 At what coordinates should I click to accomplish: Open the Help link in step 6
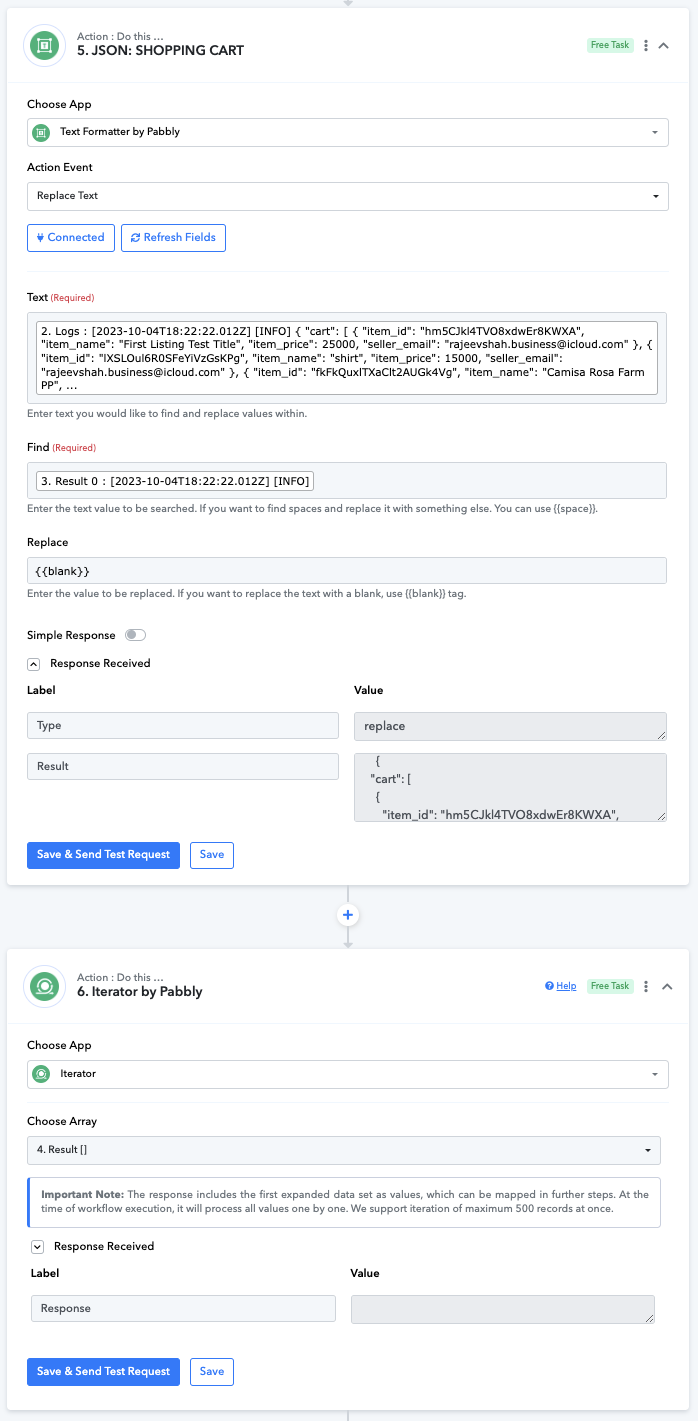click(561, 986)
